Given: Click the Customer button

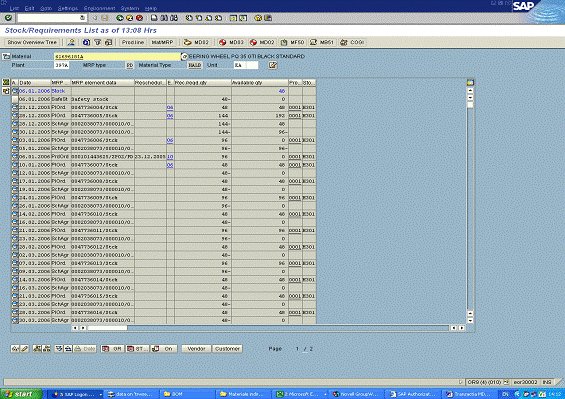Looking at the screenshot, I should coord(227,349).
